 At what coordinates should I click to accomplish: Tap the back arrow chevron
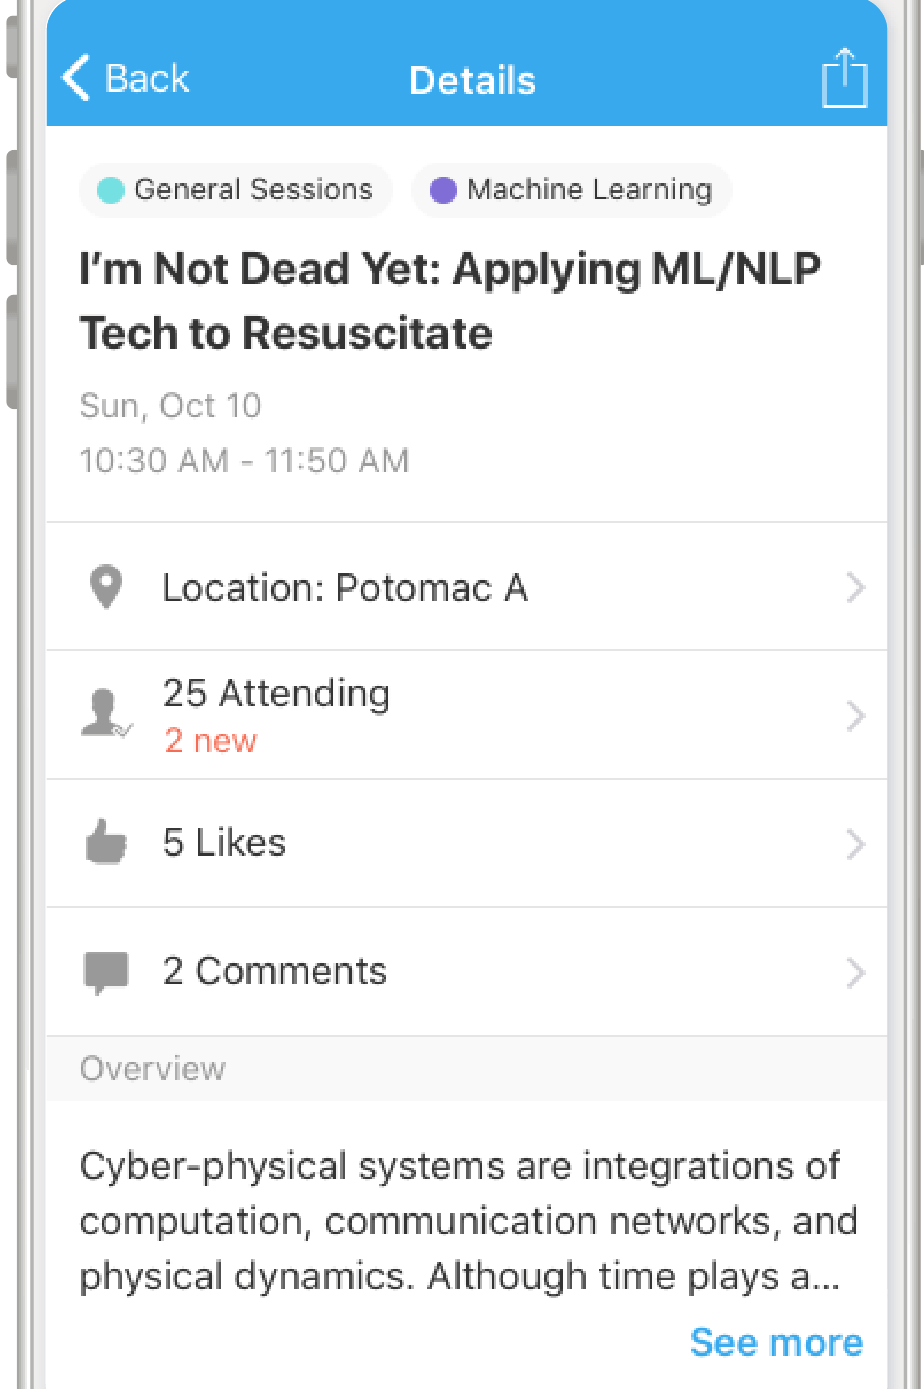tap(76, 78)
